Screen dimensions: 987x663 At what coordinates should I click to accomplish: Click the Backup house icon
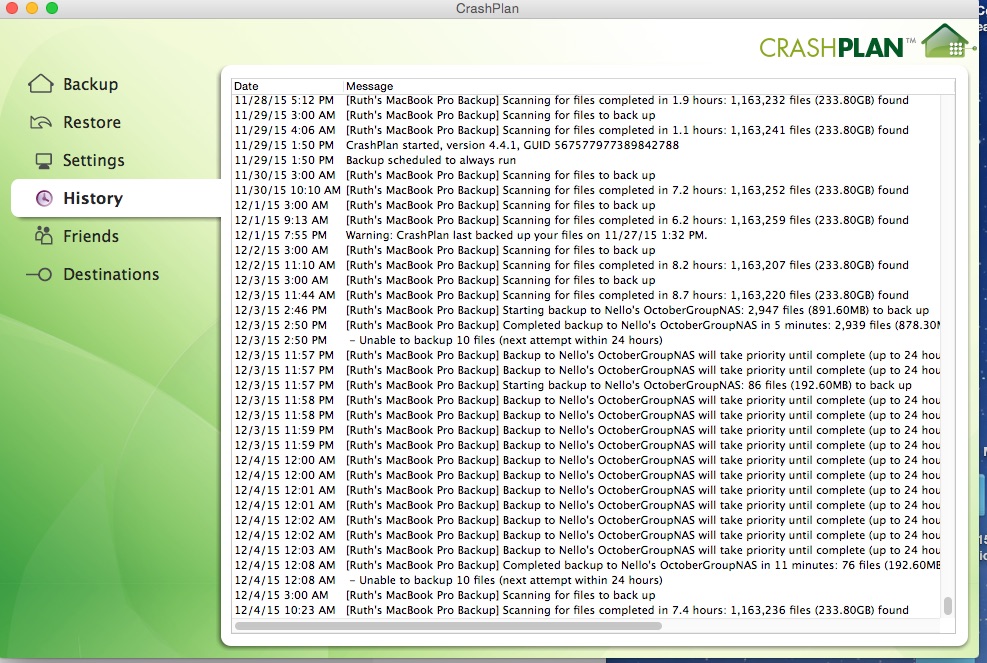[41, 84]
